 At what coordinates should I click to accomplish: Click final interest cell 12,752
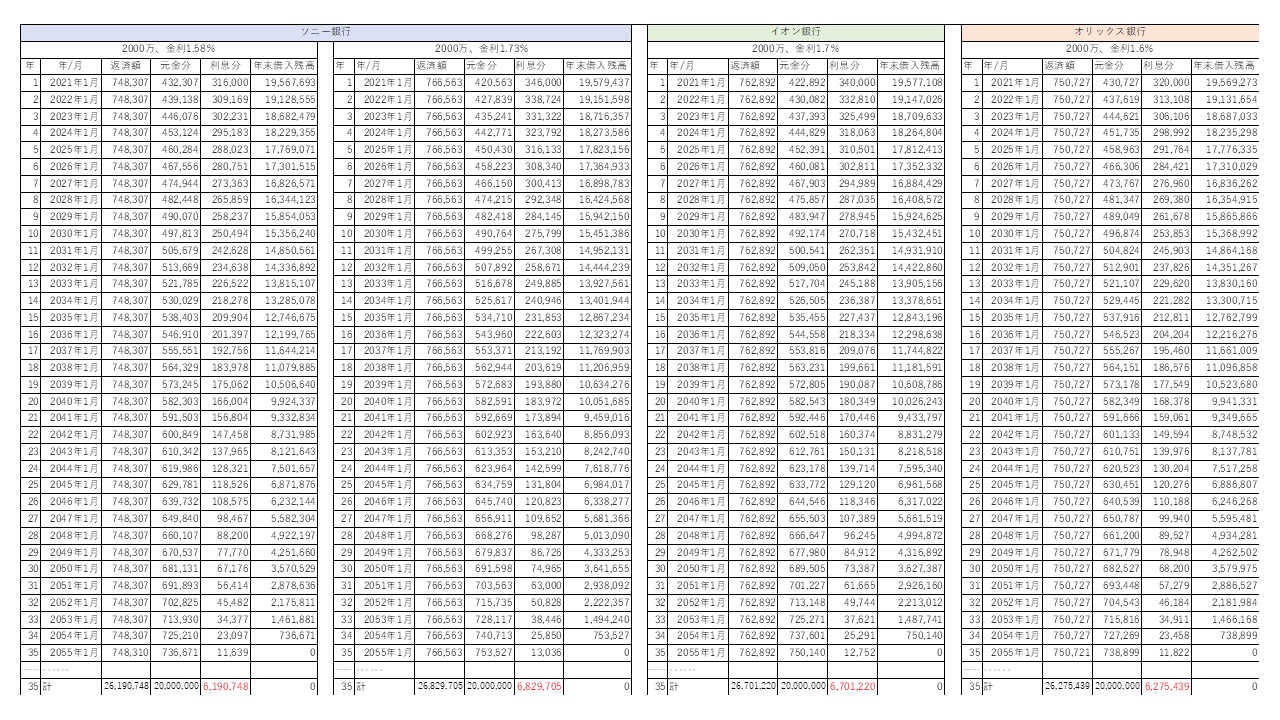[x=853, y=653]
